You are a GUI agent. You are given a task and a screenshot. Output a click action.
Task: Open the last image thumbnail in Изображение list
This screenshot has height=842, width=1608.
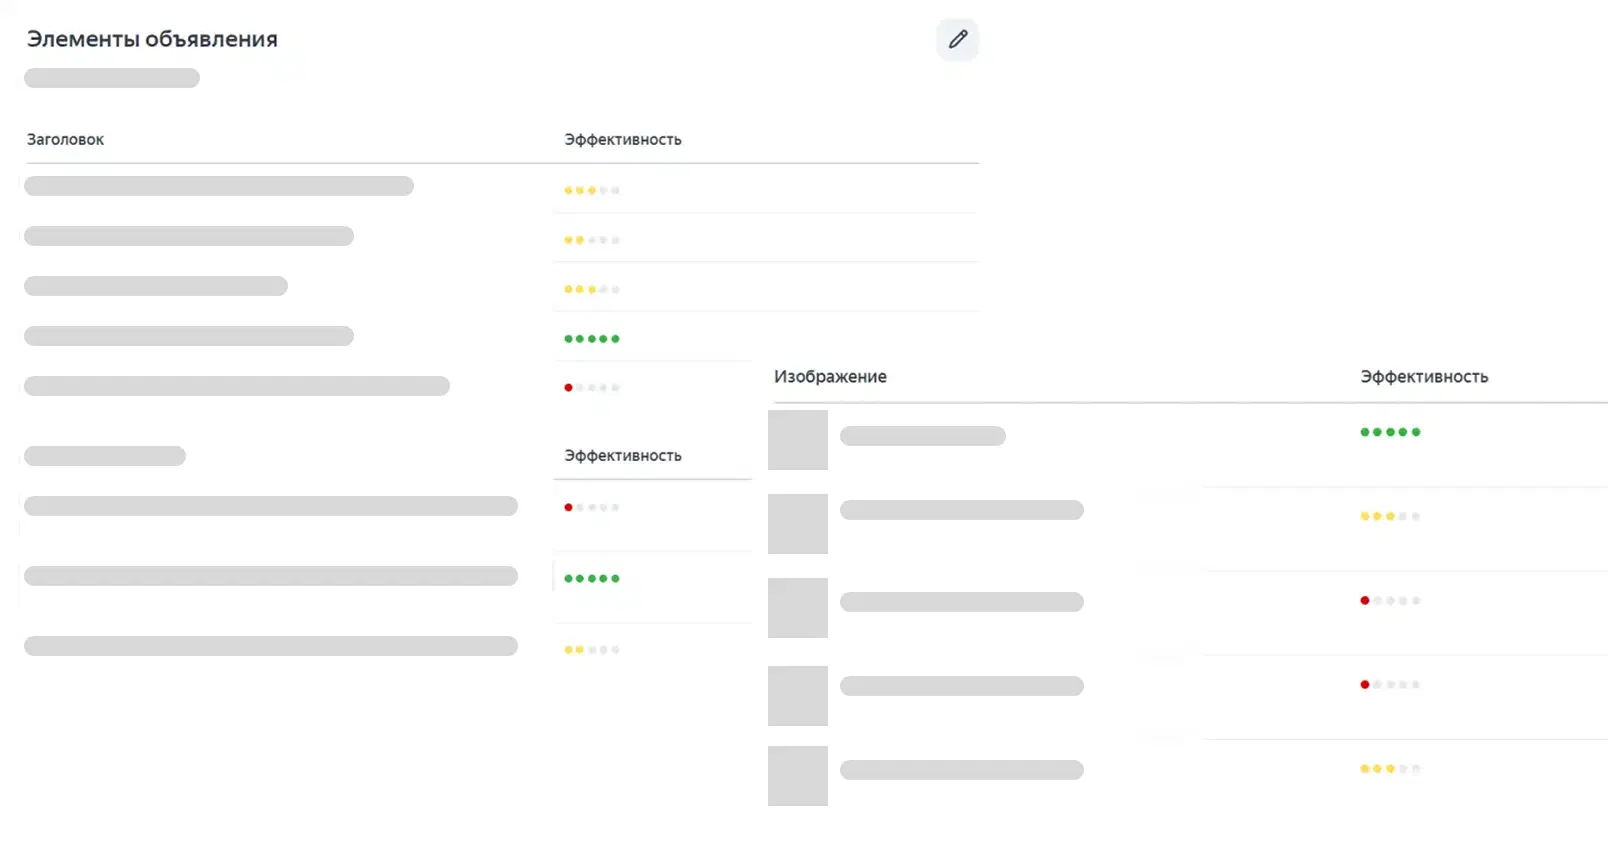tap(798, 776)
